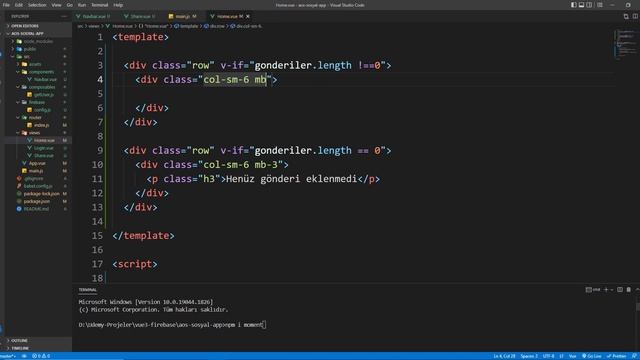640x360 pixels.
Task: Open package-lock.json in the explorer tree
Action: coord(41,193)
